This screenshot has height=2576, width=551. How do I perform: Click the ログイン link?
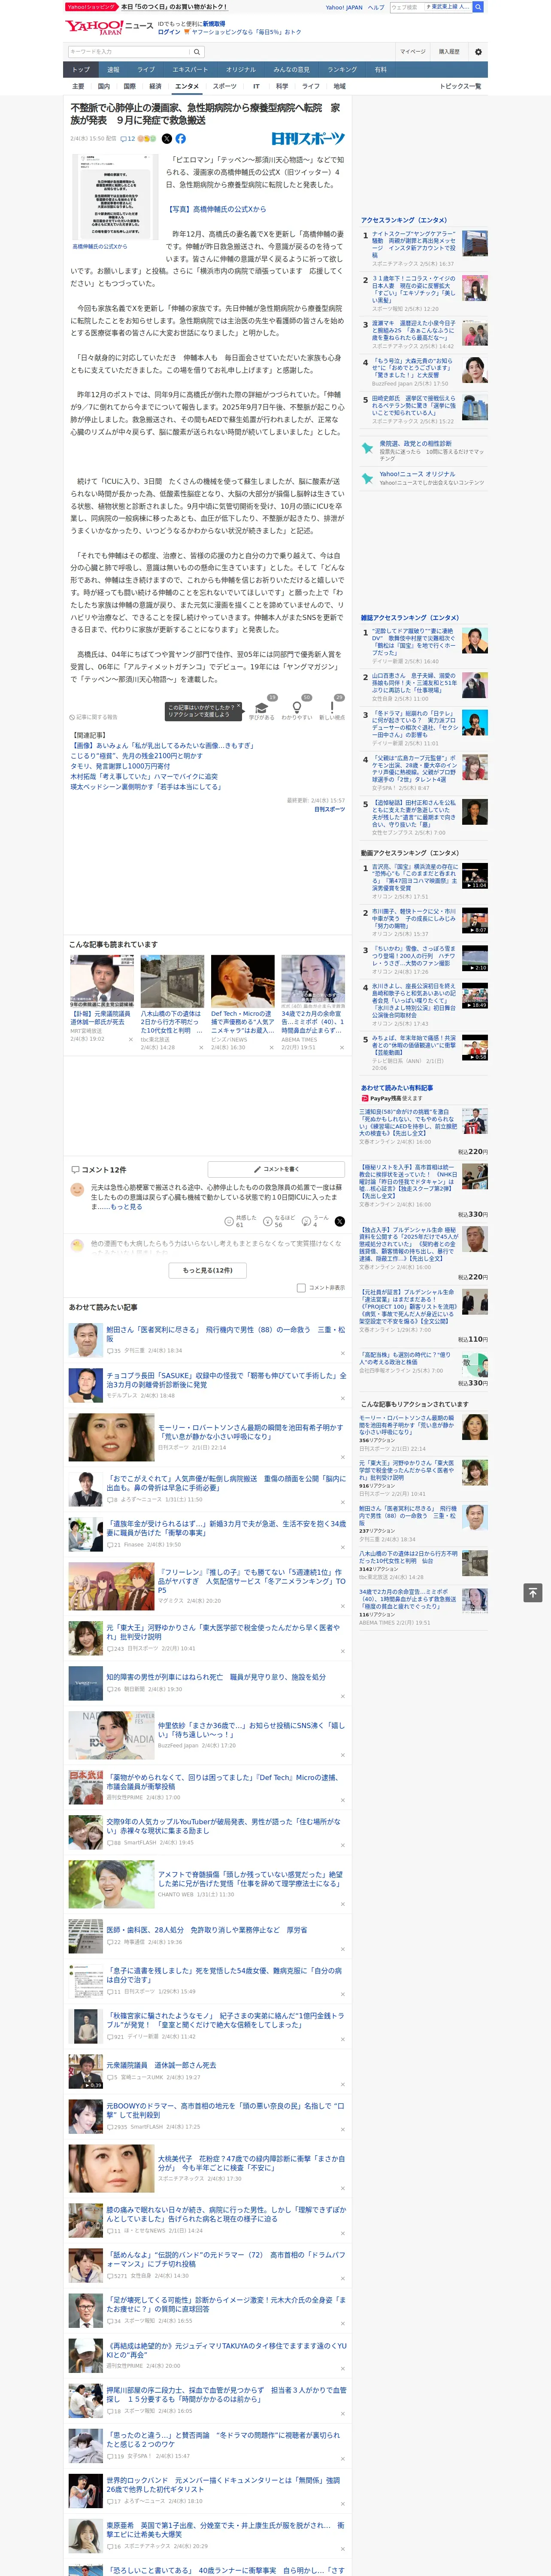169,32
